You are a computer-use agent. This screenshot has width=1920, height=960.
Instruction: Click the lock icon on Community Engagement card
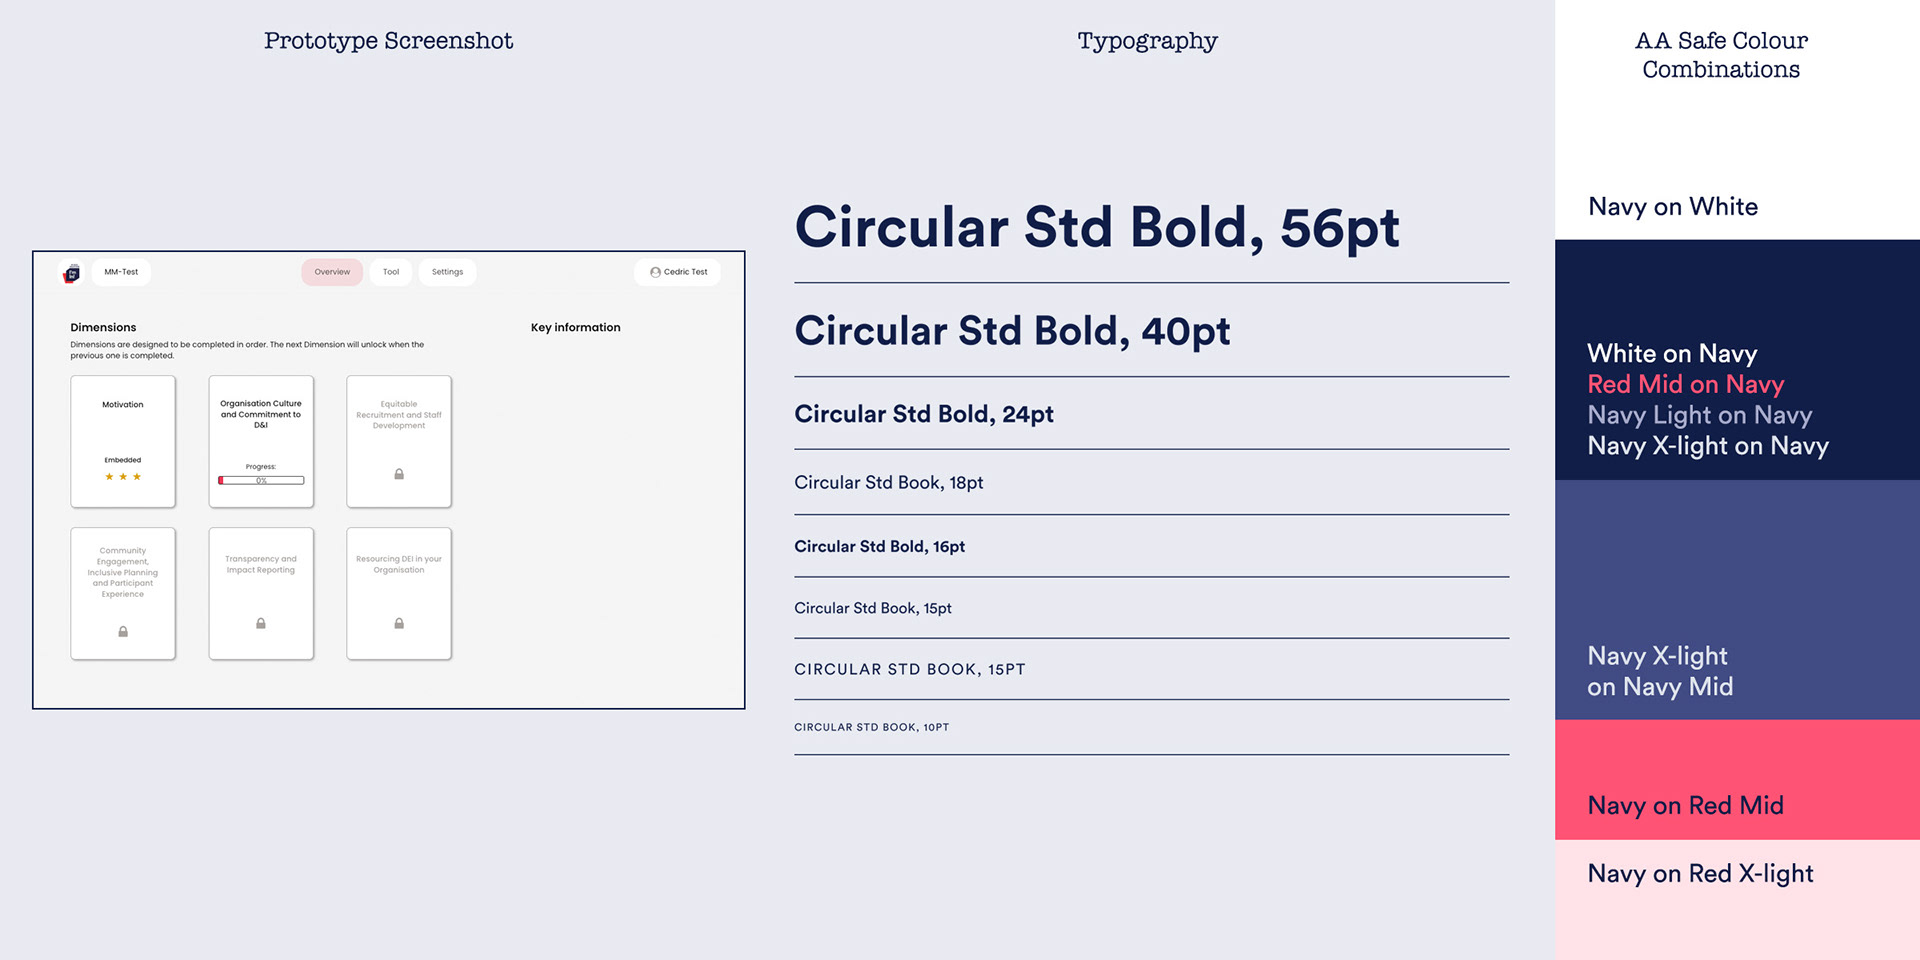pyautogui.click(x=123, y=632)
